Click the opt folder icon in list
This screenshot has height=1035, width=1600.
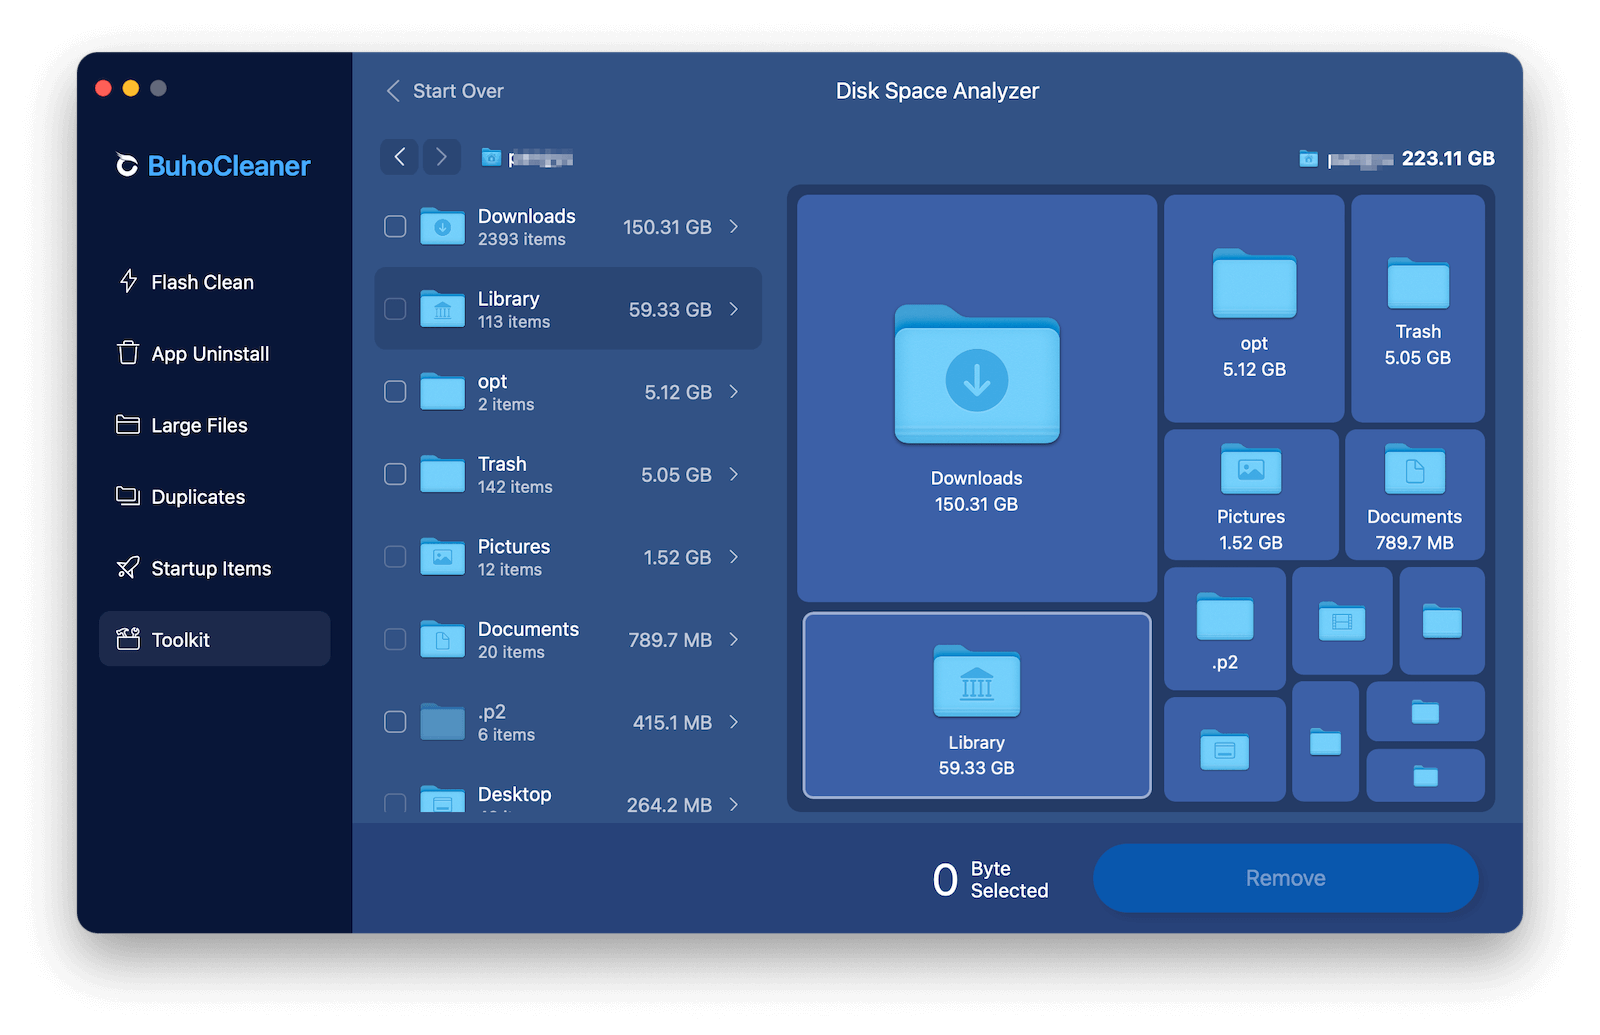point(442,392)
